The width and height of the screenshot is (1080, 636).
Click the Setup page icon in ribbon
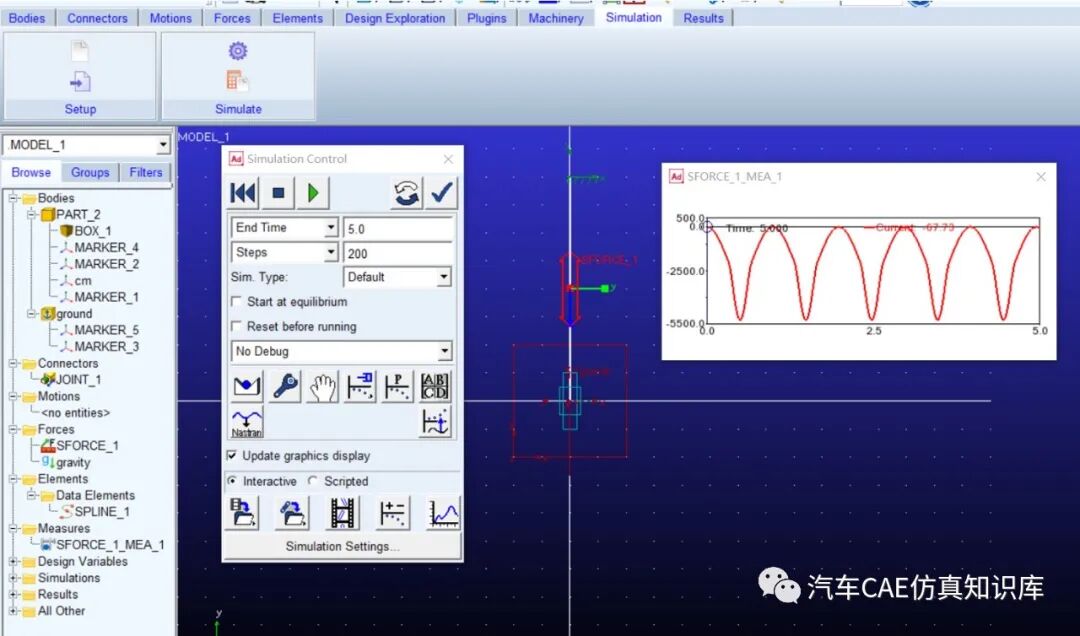pos(80,51)
